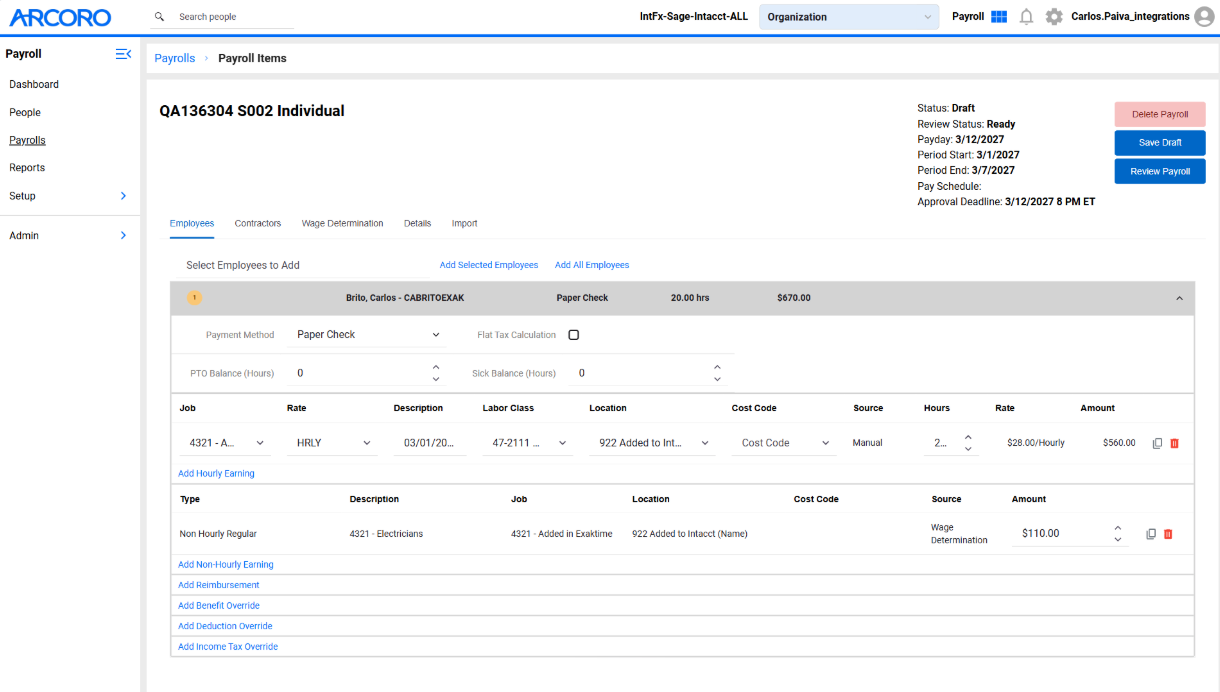
Task: Increase the $110.00 amount stepper
Action: pyautogui.click(x=1118, y=528)
